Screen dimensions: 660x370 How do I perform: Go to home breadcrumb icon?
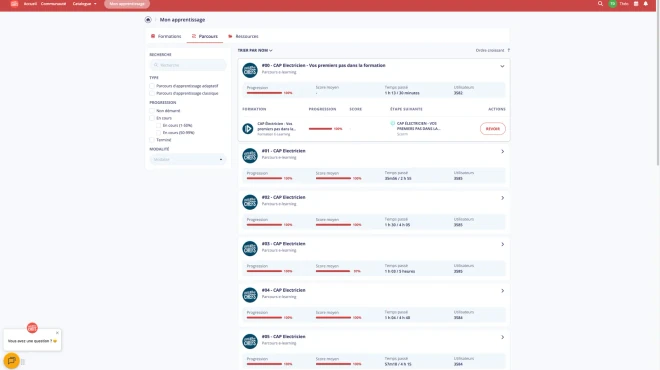(x=148, y=20)
